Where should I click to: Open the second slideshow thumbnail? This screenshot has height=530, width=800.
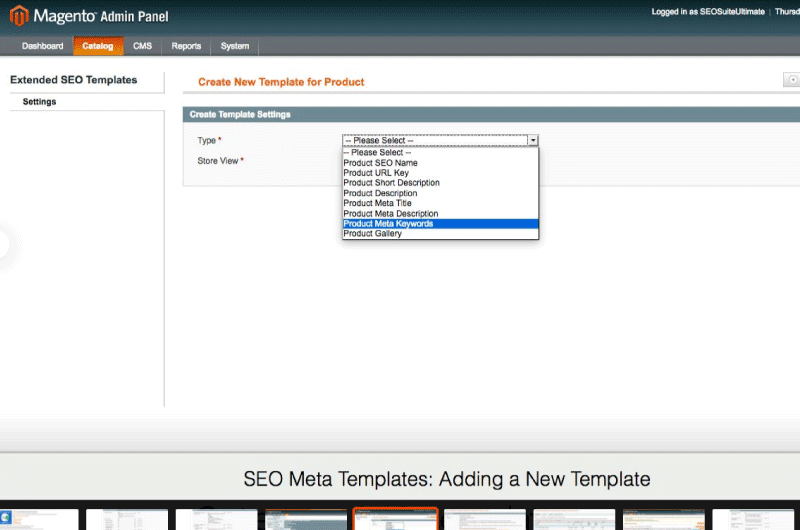tap(127, 519)
